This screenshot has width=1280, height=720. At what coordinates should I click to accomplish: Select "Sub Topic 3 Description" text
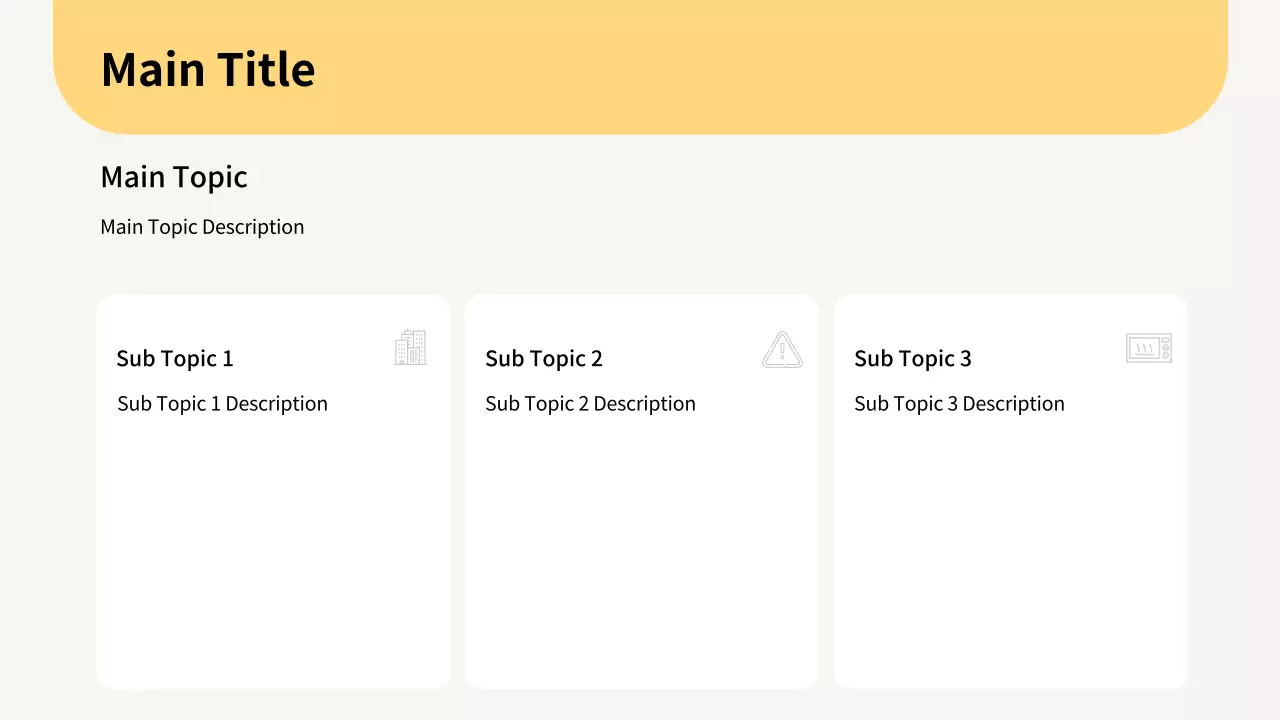pyautogui.click(x=959, y=404)
